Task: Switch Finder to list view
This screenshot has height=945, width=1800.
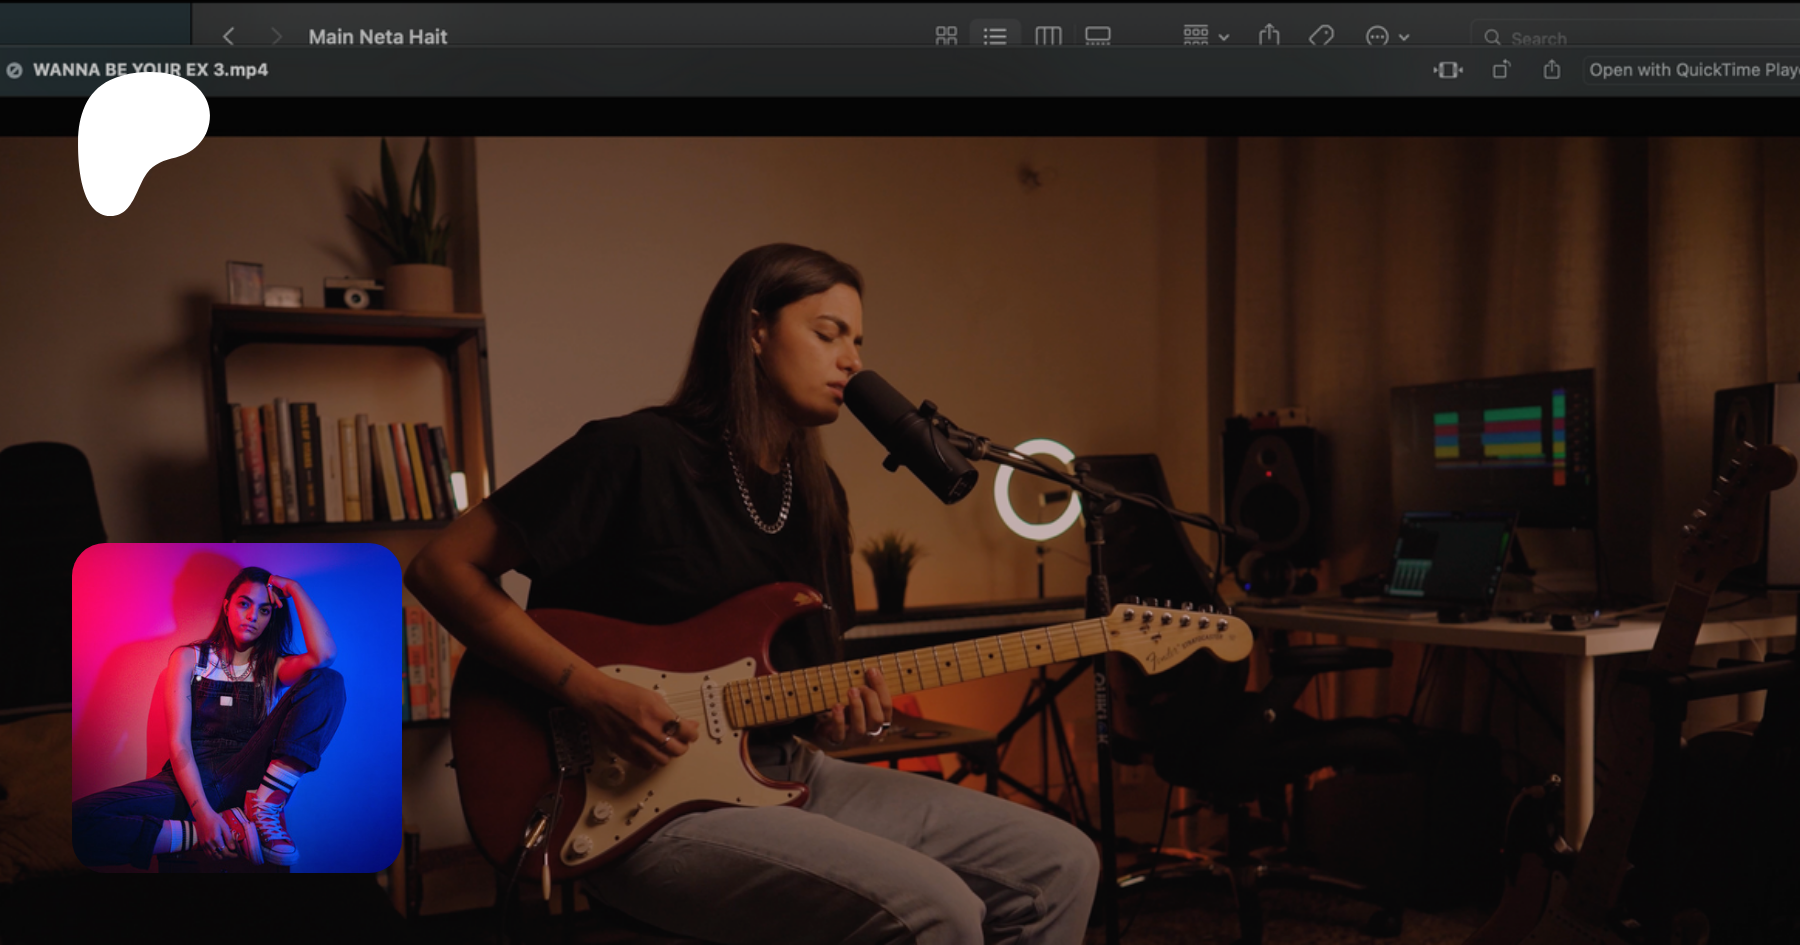Action: click(x=994, y=36)
